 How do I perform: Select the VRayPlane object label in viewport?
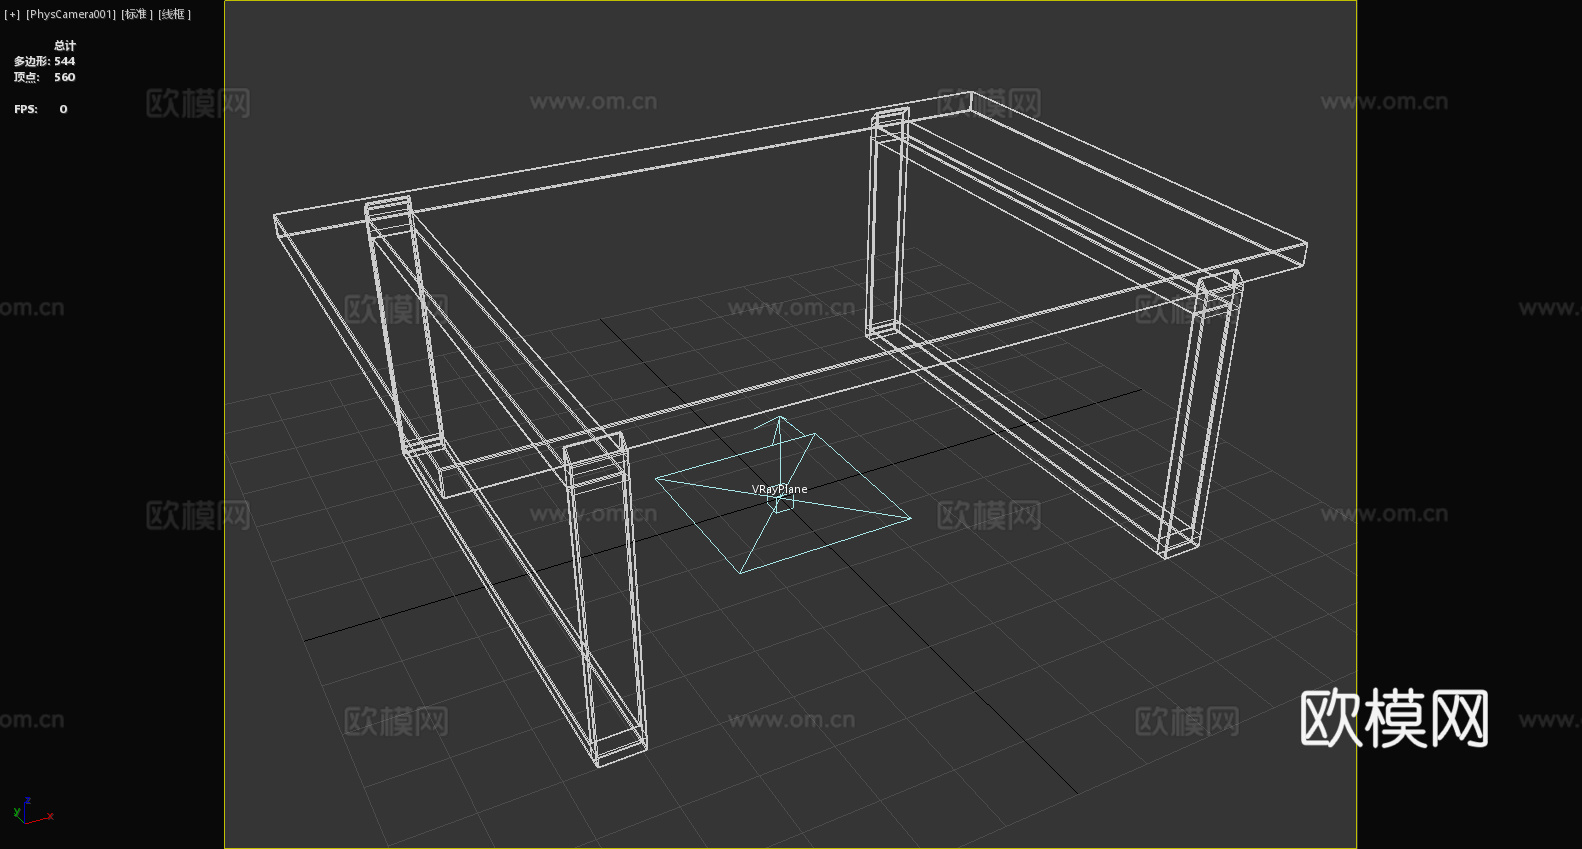(x=780, y=489)
